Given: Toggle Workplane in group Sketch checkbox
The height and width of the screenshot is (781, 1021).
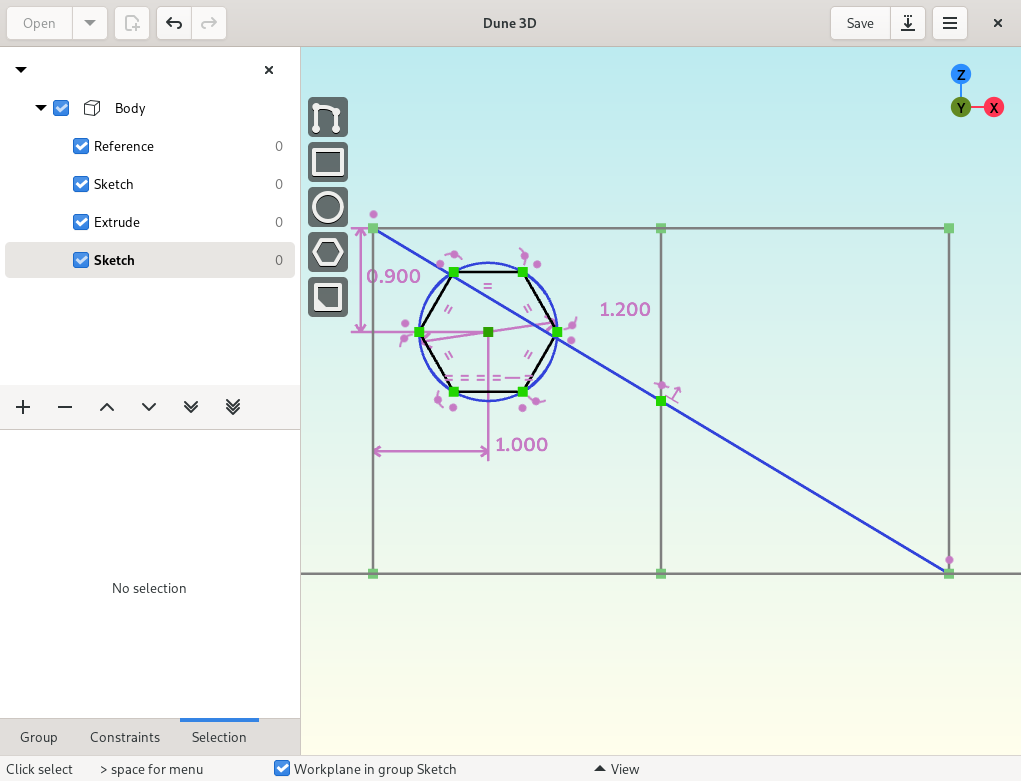Looking at the screenshot, I should click(x=282, y=769).
